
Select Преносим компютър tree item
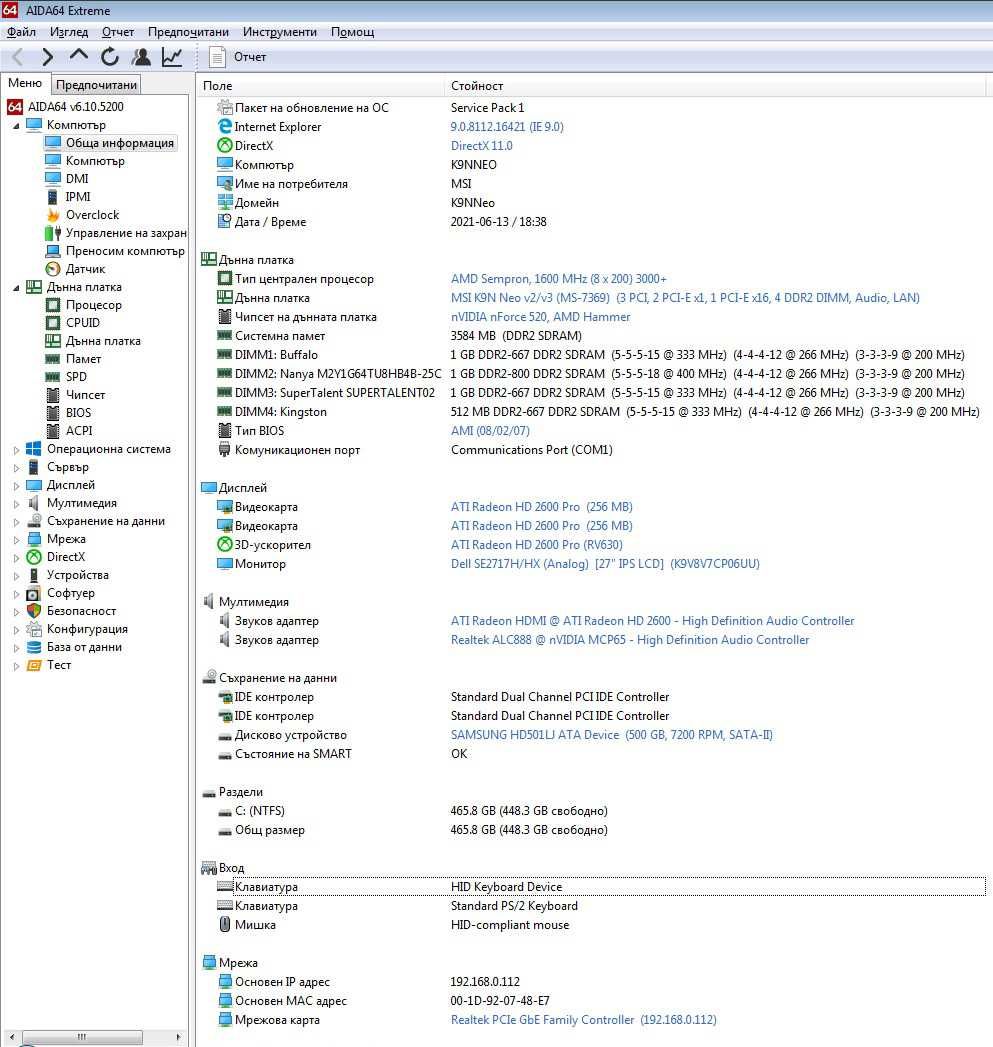[125, 251]
